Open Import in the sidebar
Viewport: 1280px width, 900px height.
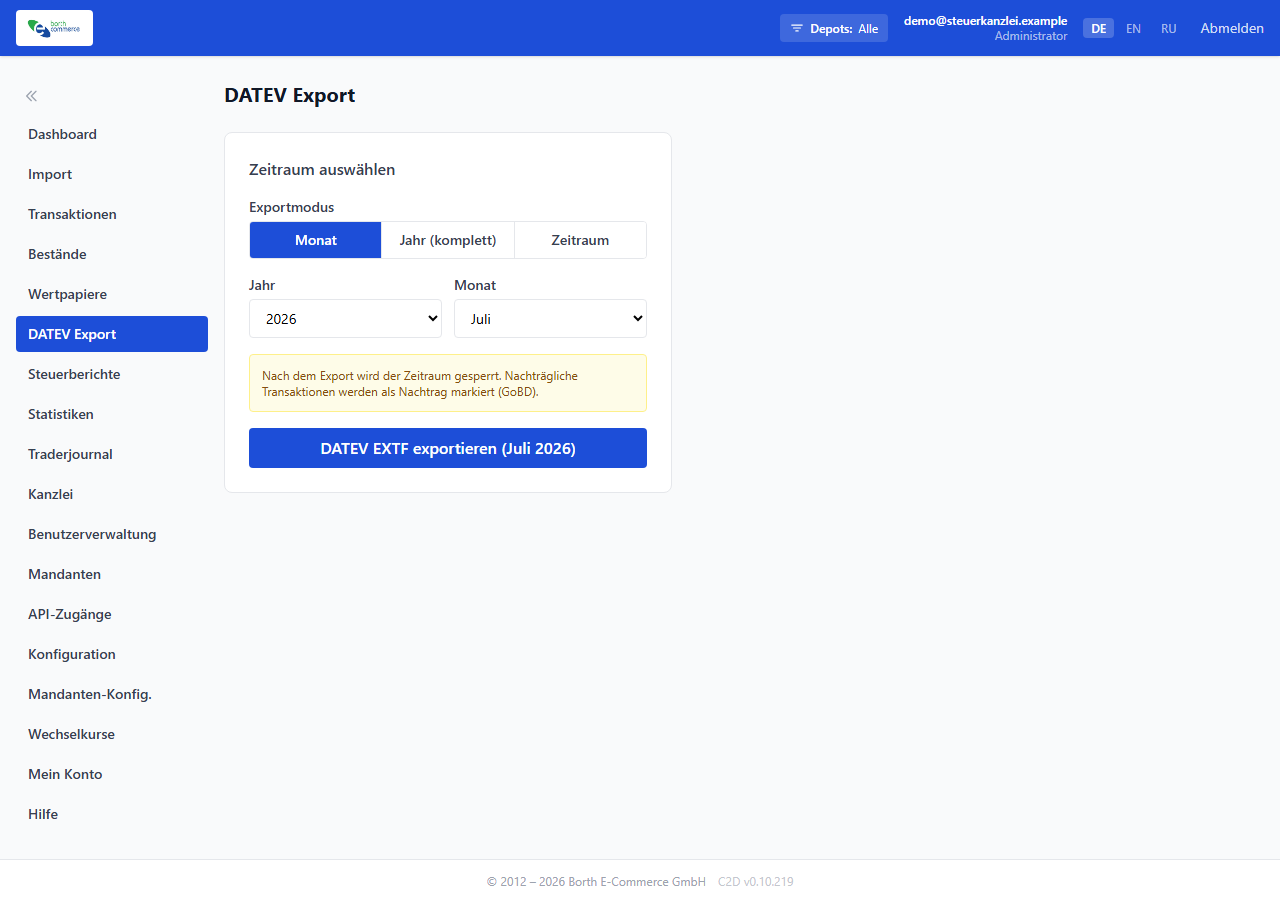pos(112,174)
